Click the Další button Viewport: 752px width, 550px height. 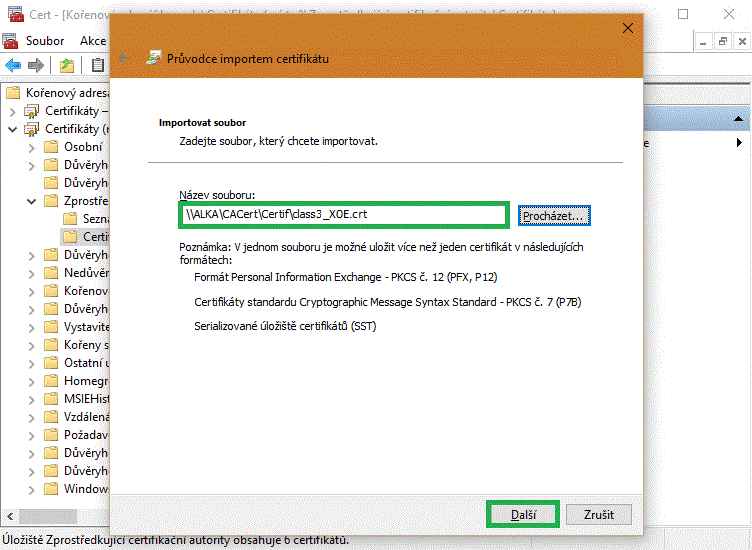point(523,515)
